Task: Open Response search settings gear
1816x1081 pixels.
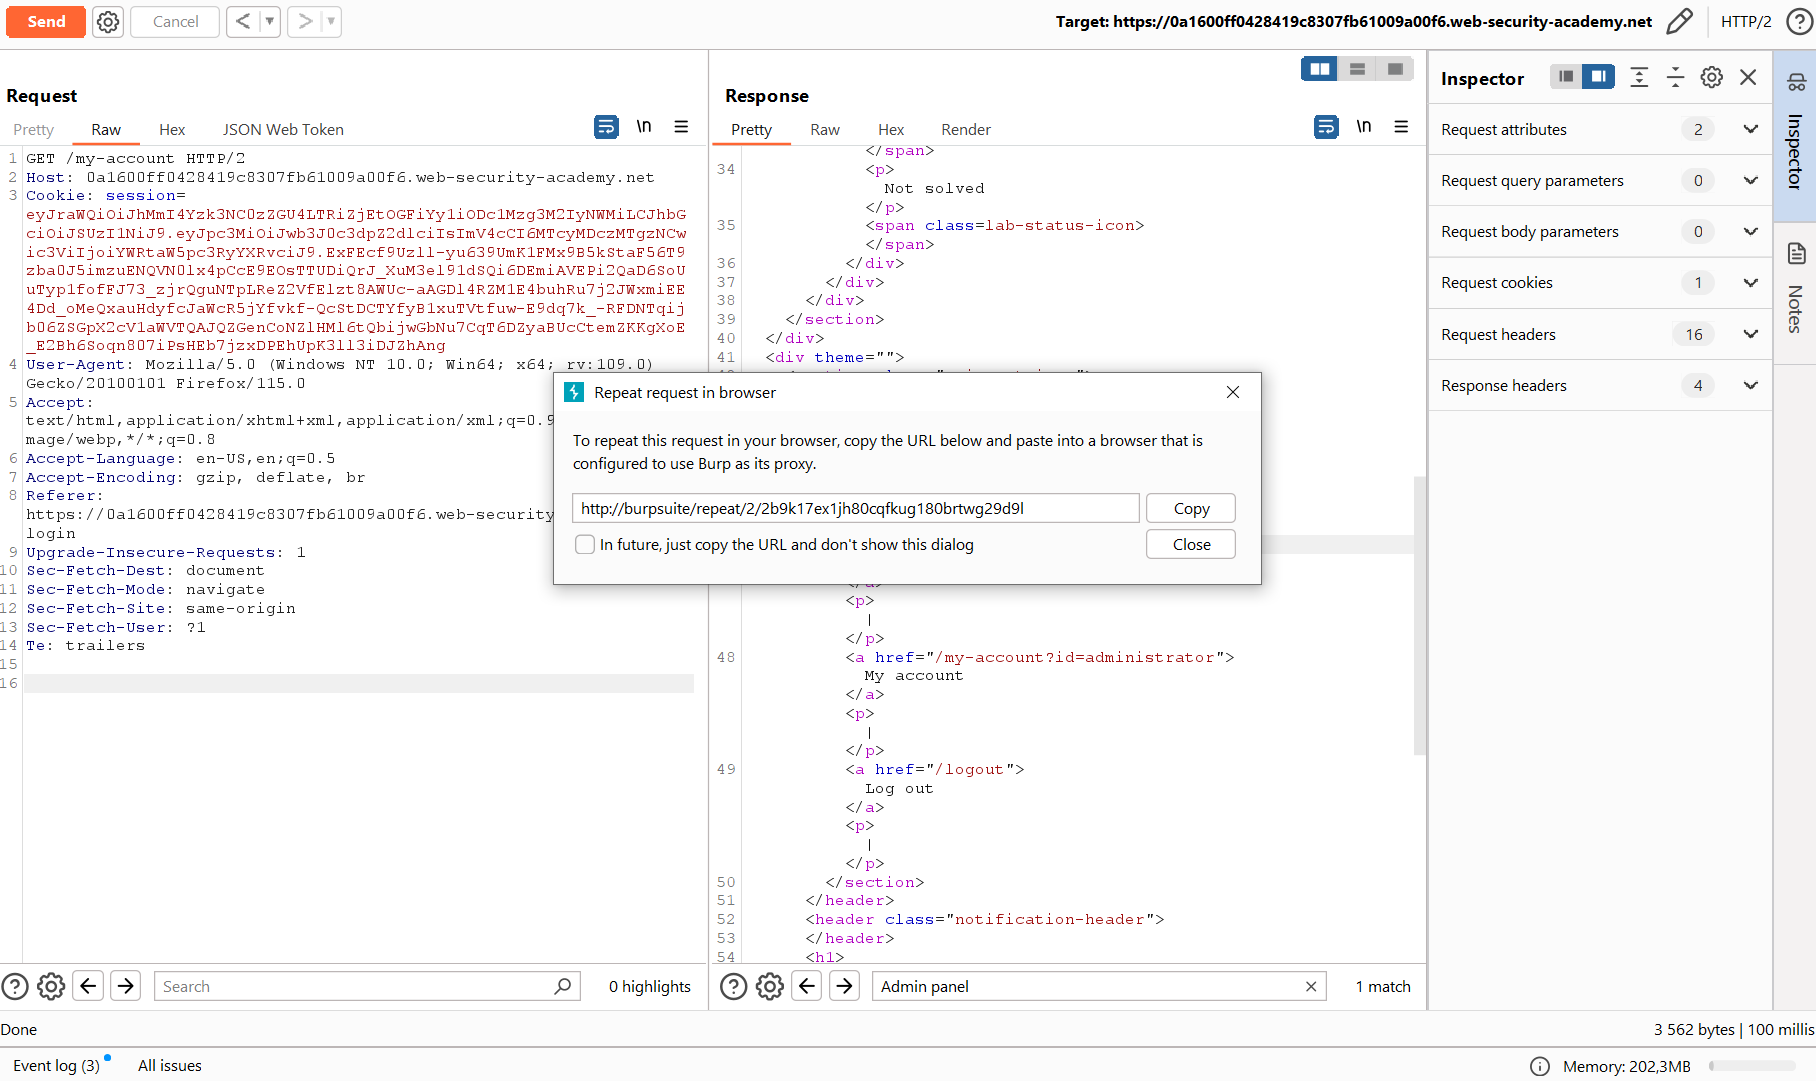Action: [x=770, y=987]
